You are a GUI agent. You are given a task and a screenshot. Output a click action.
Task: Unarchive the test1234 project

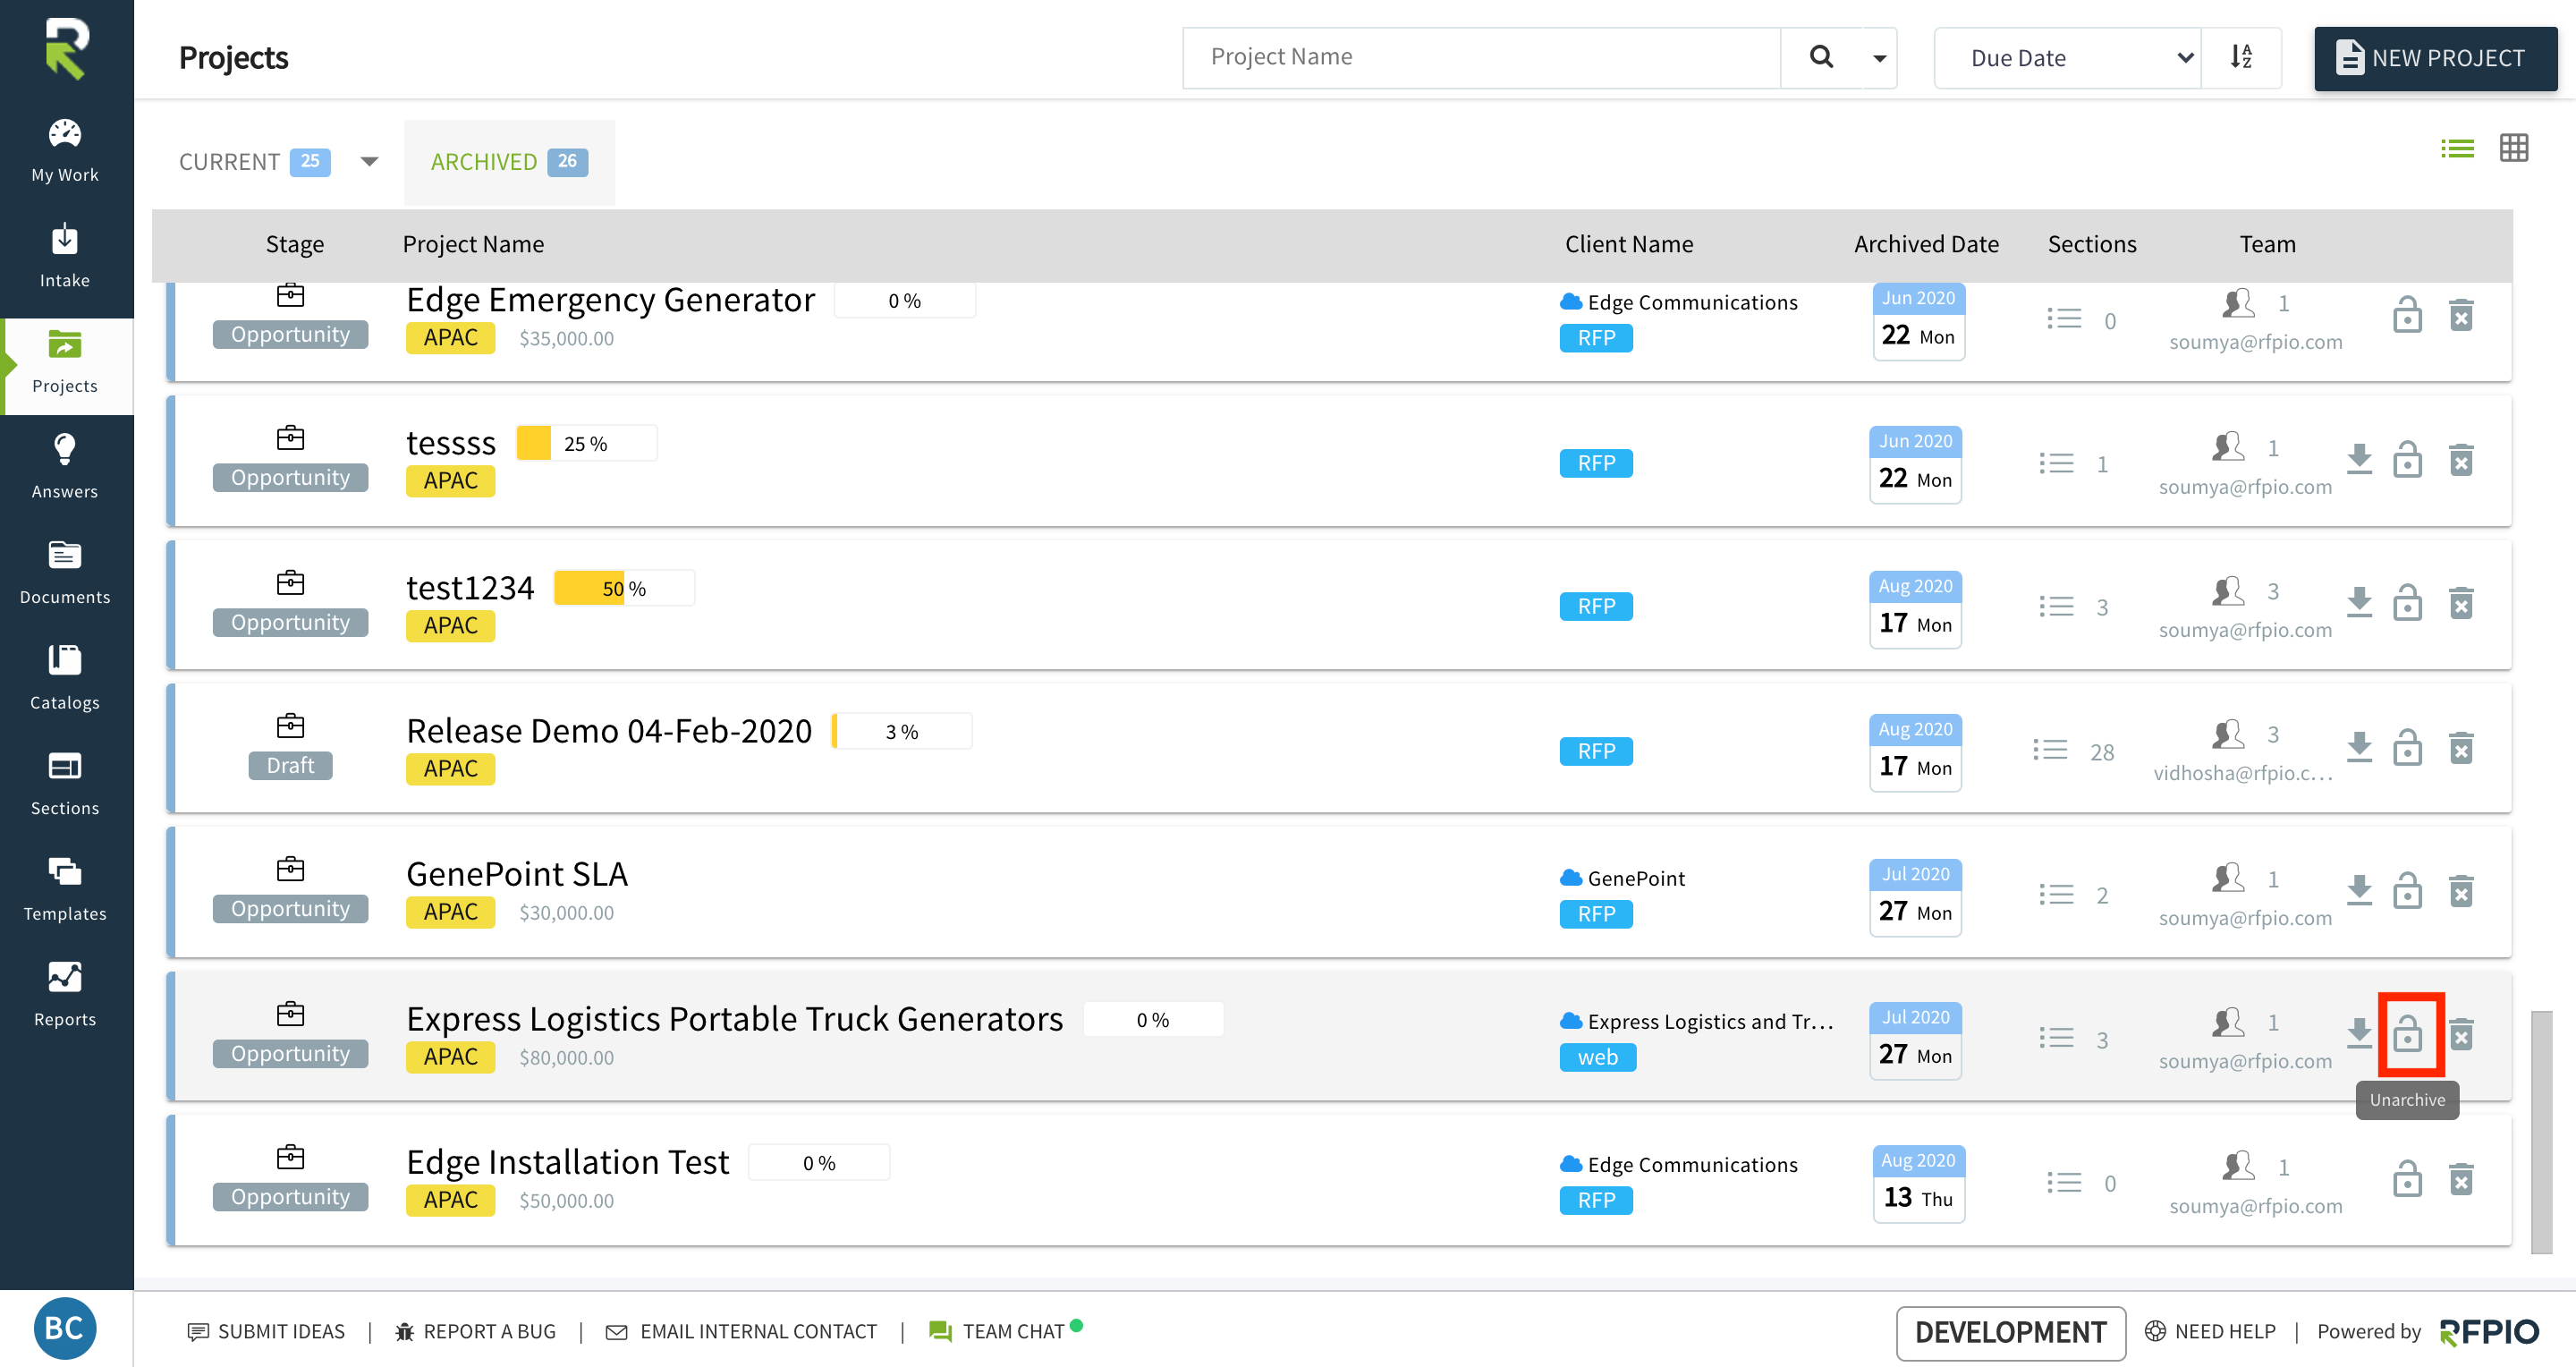click(2407, 604)
